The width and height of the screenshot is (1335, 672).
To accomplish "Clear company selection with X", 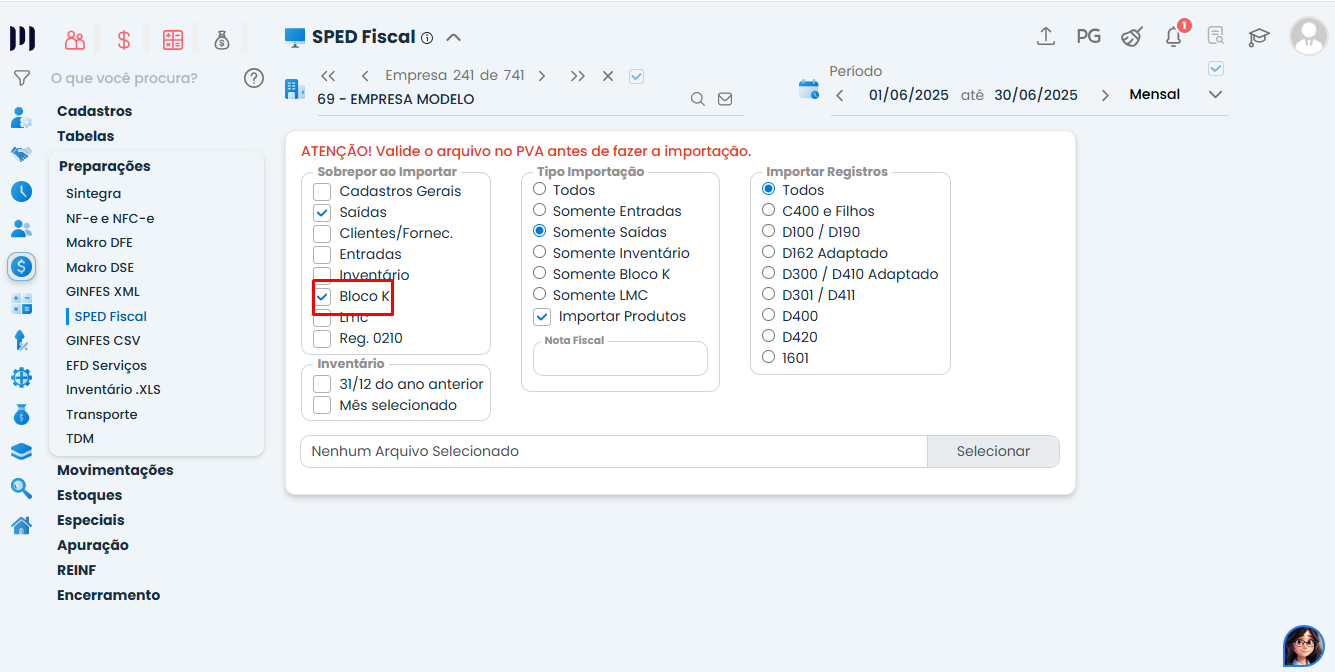I will pyautogui.click(x=608, y=76).
